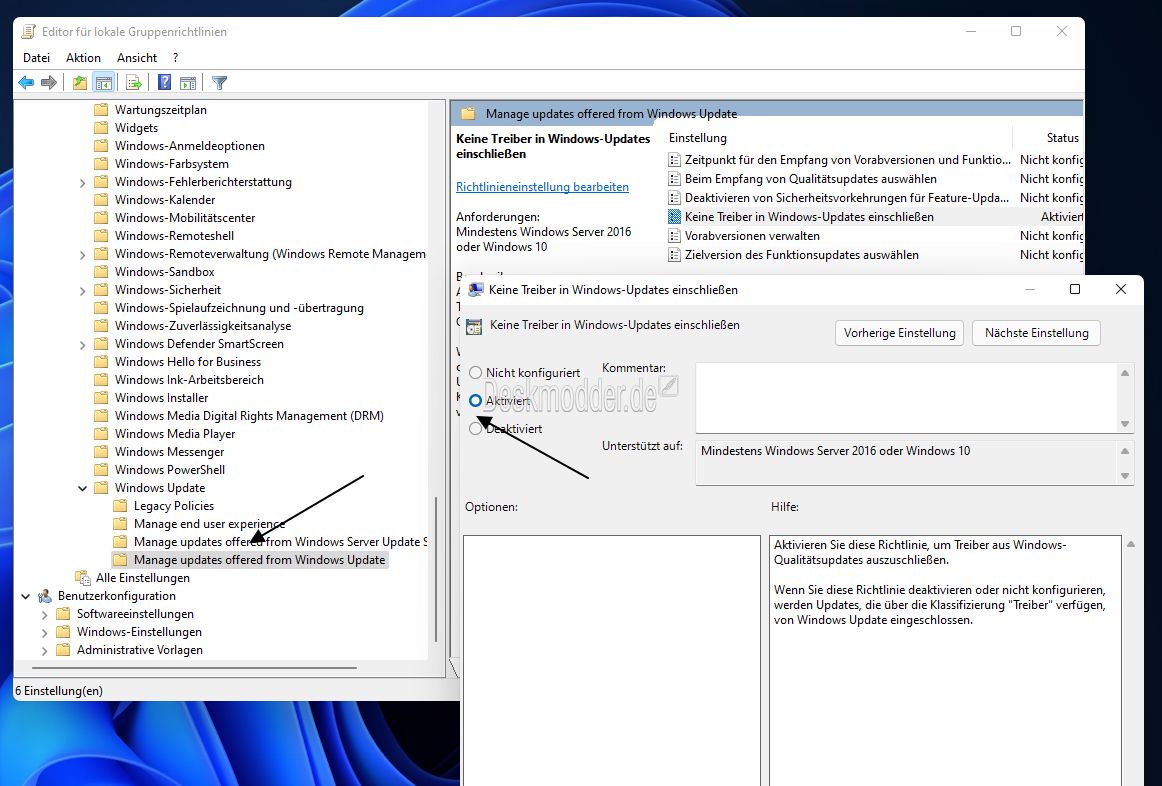Click the tree pane vertical scrollbar
Image resolution: width=1162 pixels, height=786 pixels.
coord(436,569)
